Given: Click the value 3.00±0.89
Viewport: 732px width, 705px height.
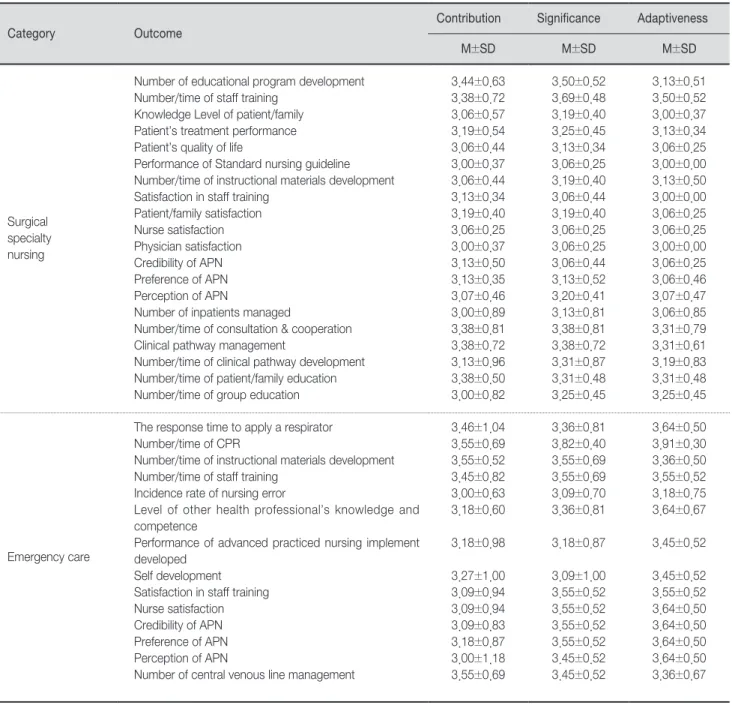Looking at the screenshot, I should (x=478, y=312).
